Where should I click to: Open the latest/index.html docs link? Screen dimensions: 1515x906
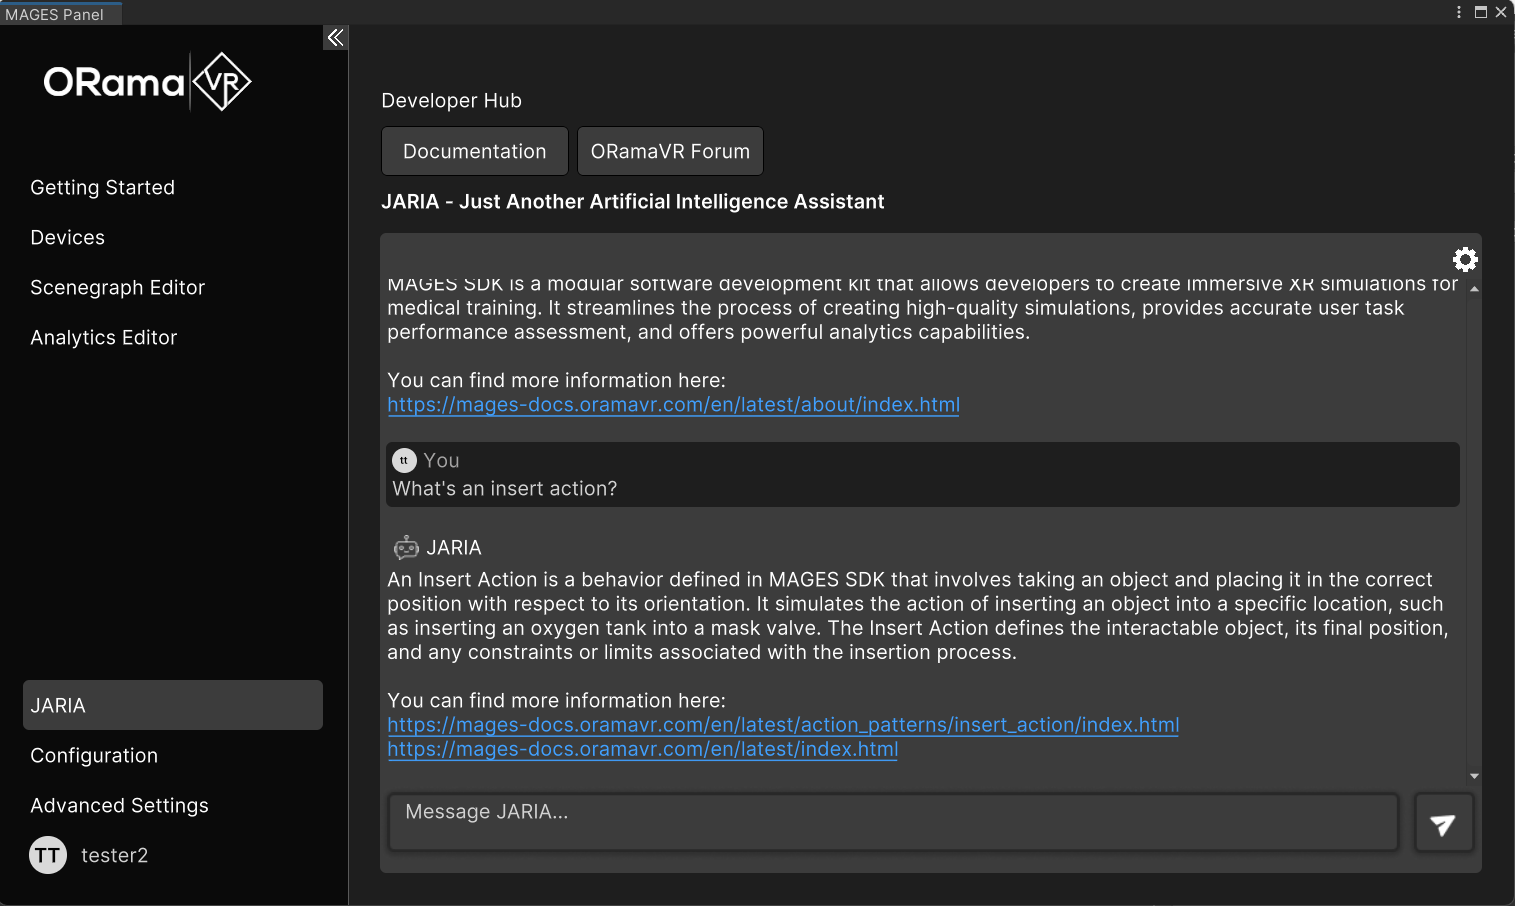click(642, 749)
